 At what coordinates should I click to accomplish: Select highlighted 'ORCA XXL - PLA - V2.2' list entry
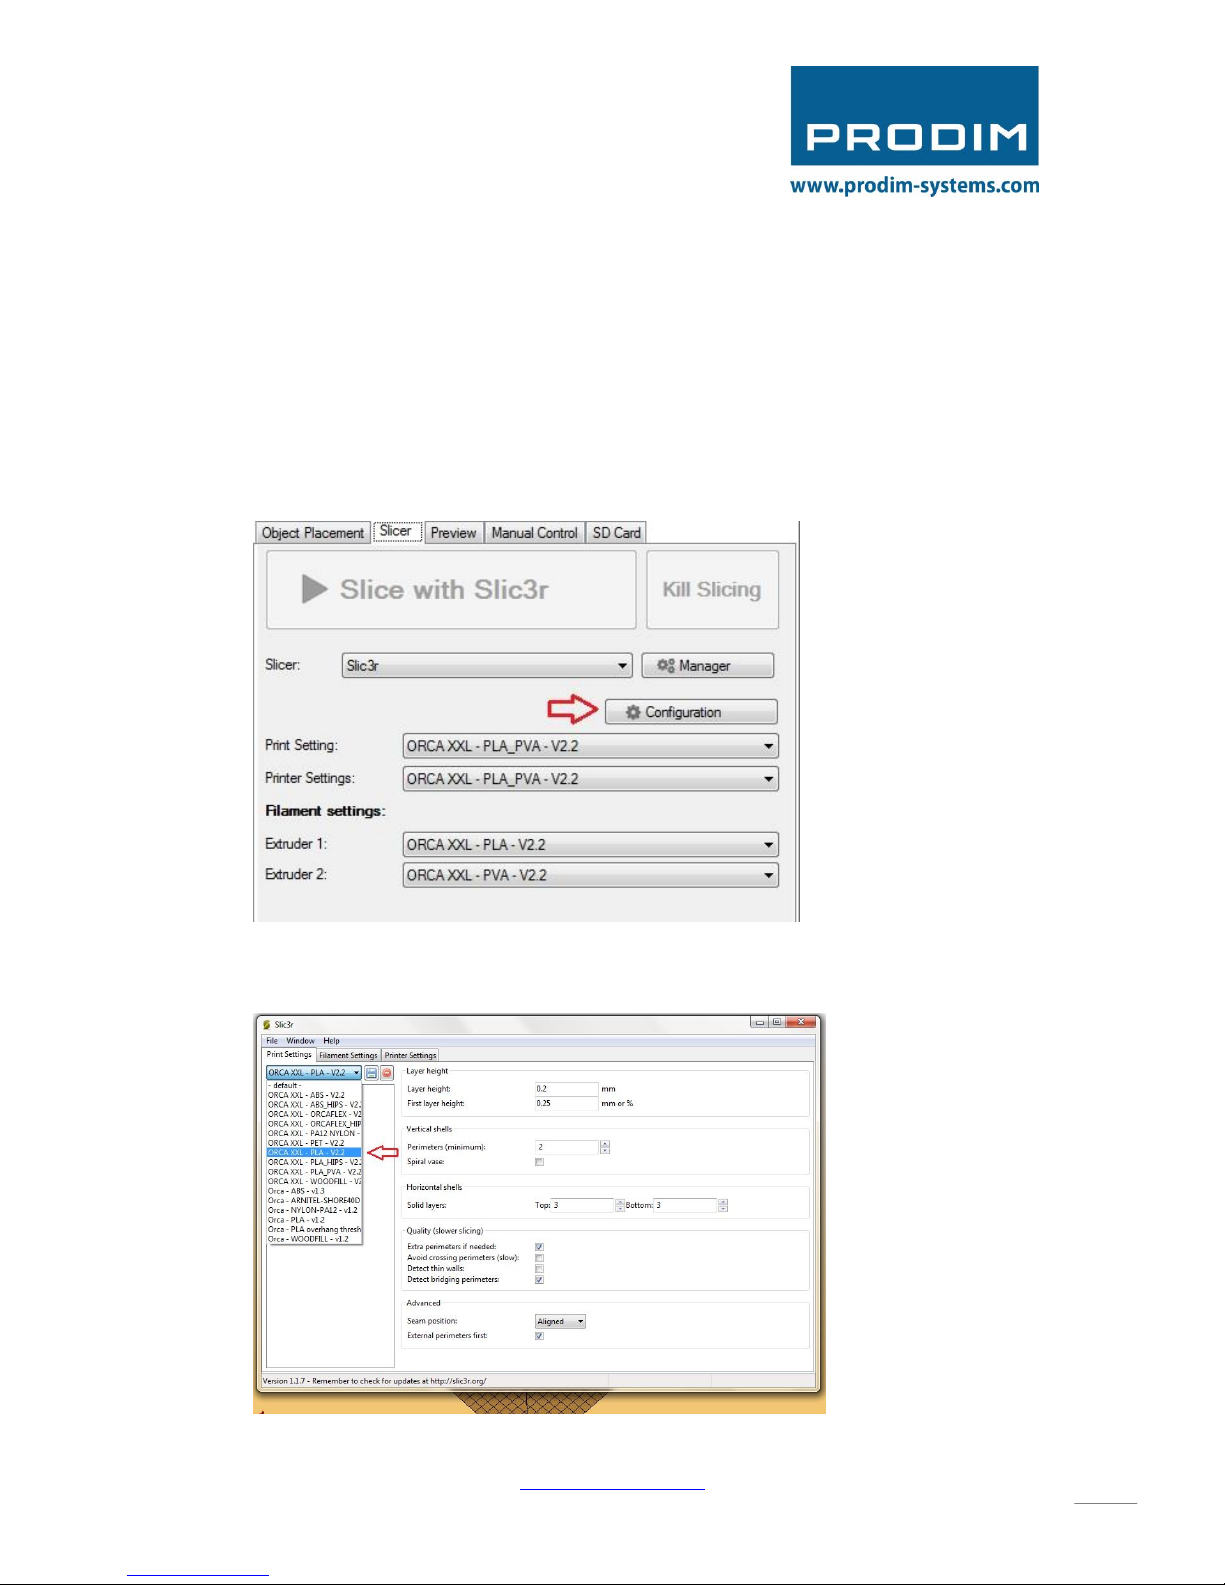tap(314, 1153)
